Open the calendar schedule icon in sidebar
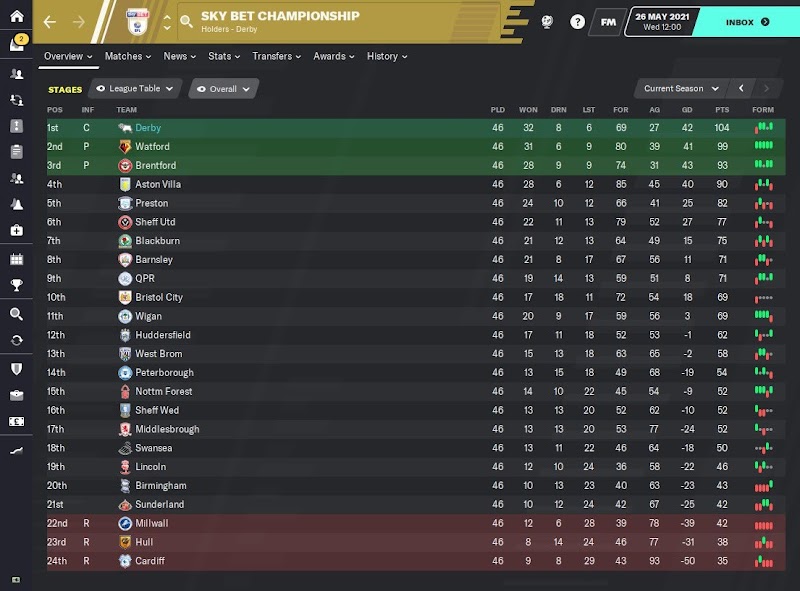Screen dimensions: 800x591 coord(16,259)
